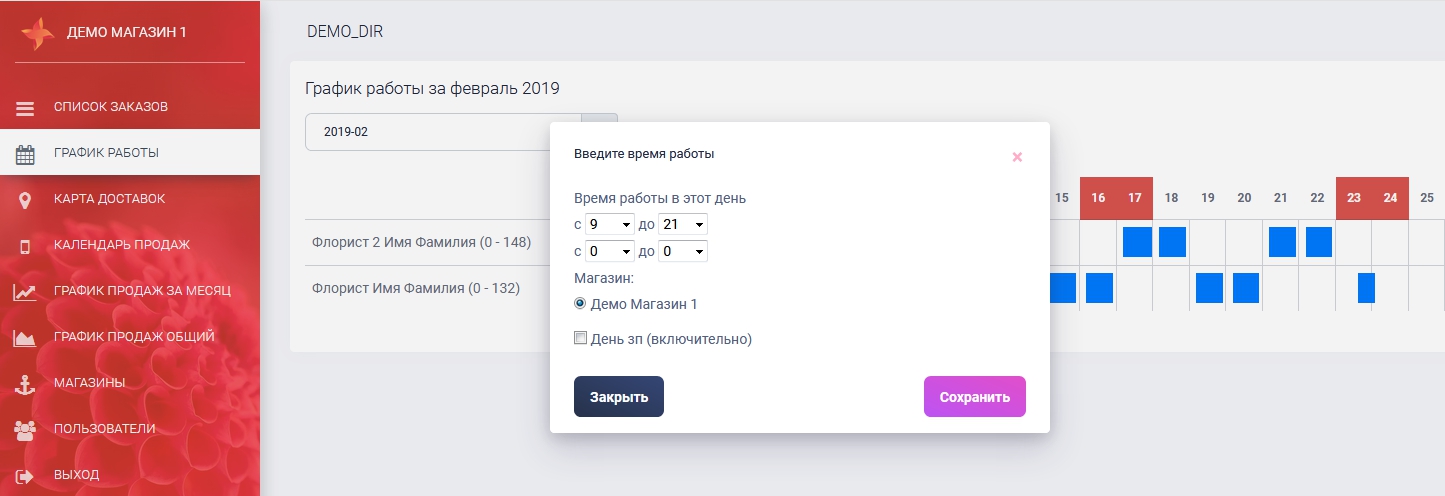The width and height of the screenshot is (1445, 496).
Task: Open the first start hour dropdown showing 9
Action: pyautogui.click(x=609, y=225)
